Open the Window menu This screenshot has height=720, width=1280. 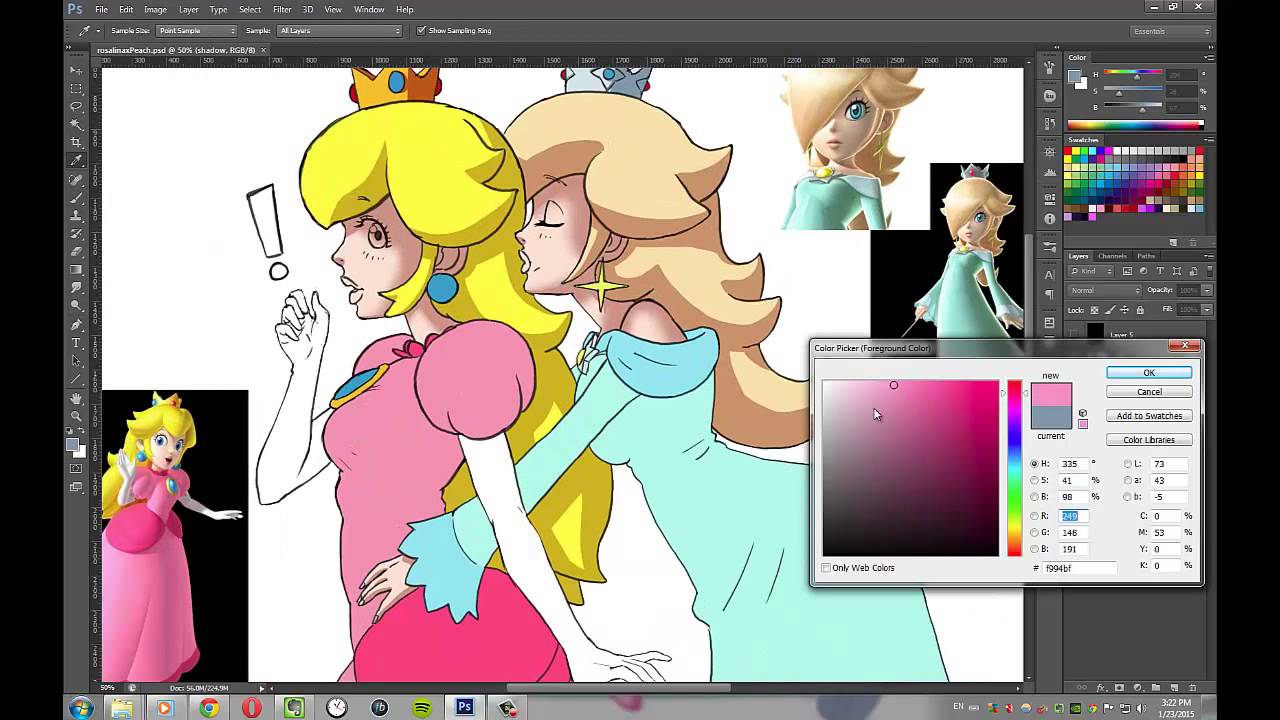coord(369,9)
